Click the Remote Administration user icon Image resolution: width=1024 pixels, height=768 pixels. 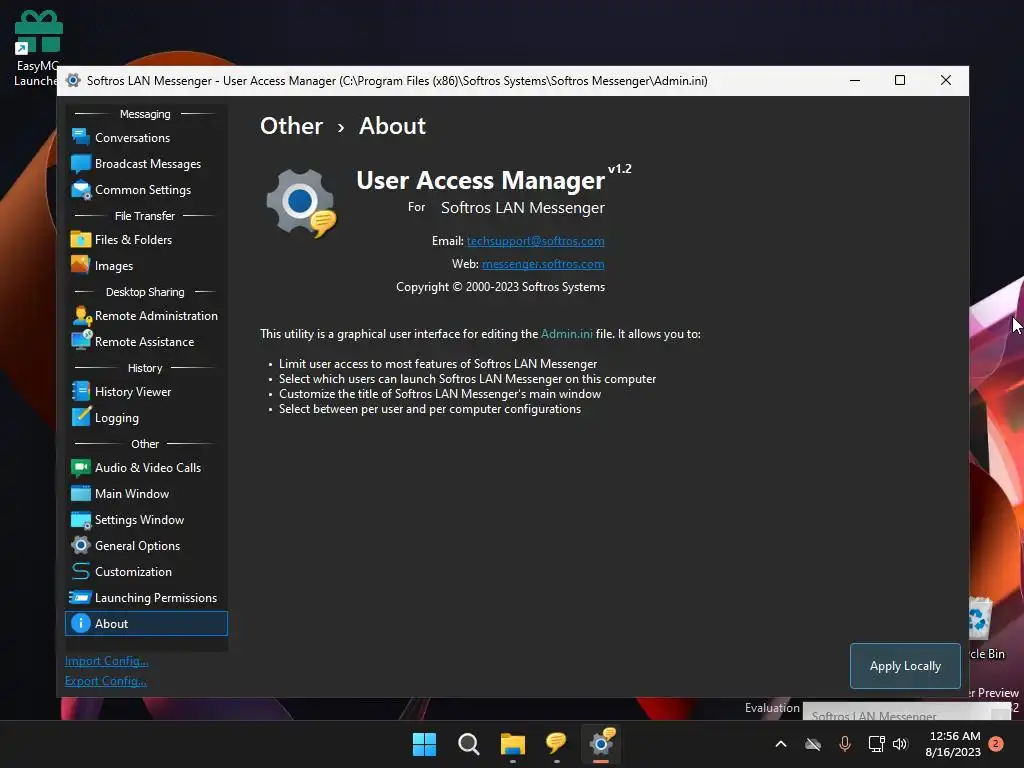pos(82,315)
